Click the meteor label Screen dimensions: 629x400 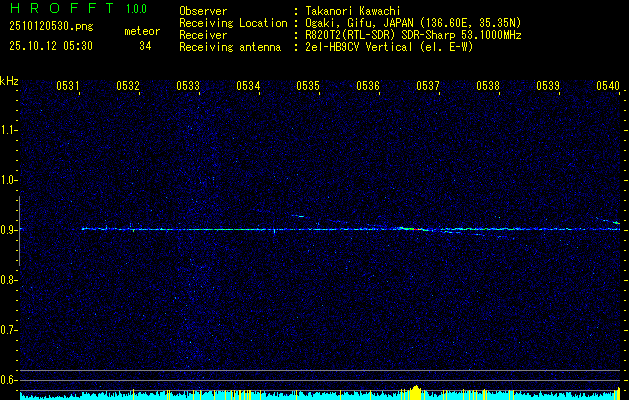(x=142, y=31)
